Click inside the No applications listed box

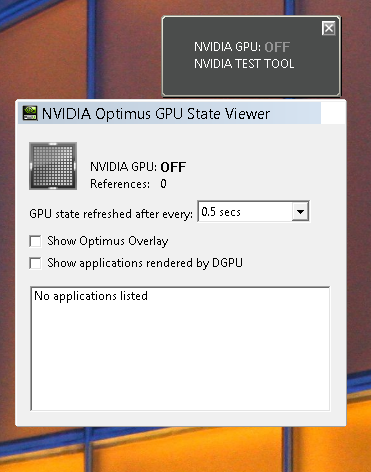click(x=180, y=348)
